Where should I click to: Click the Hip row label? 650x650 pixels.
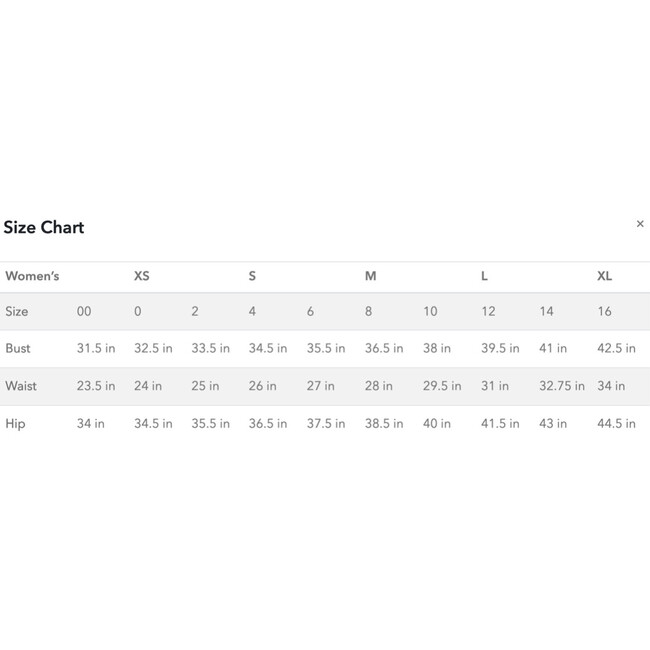(15, 424)
